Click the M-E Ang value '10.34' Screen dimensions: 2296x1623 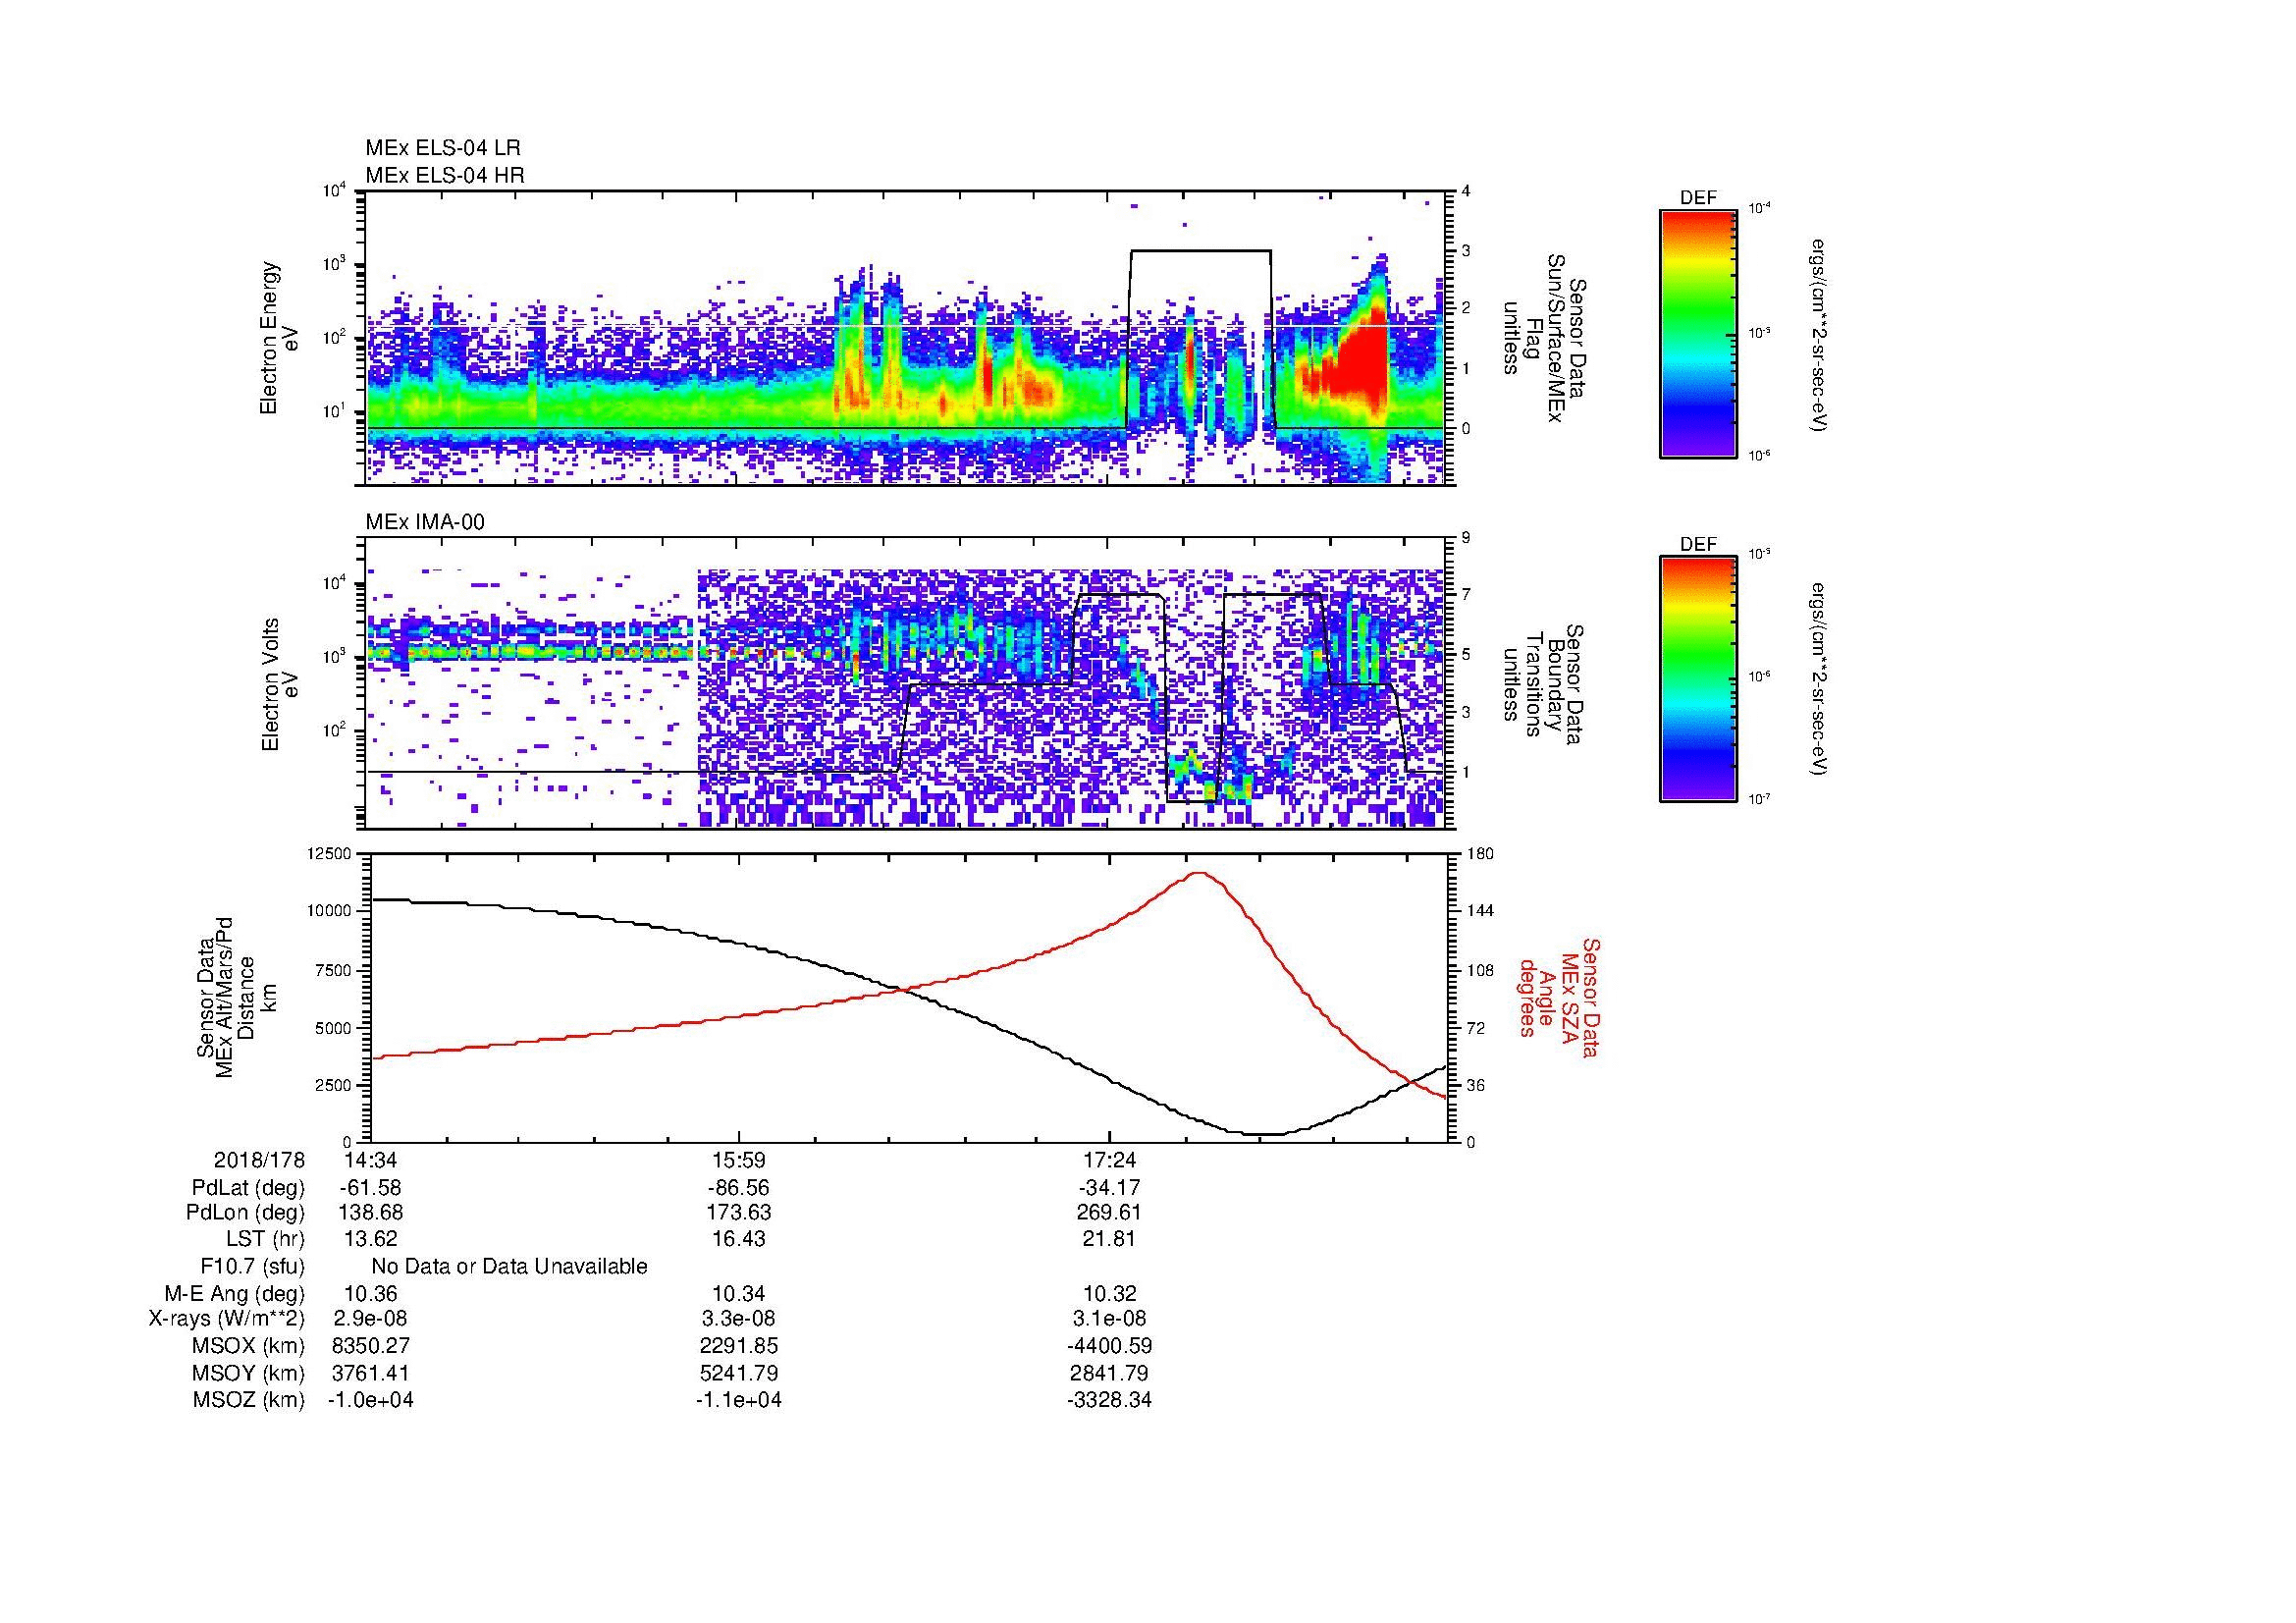point(739,1294)
